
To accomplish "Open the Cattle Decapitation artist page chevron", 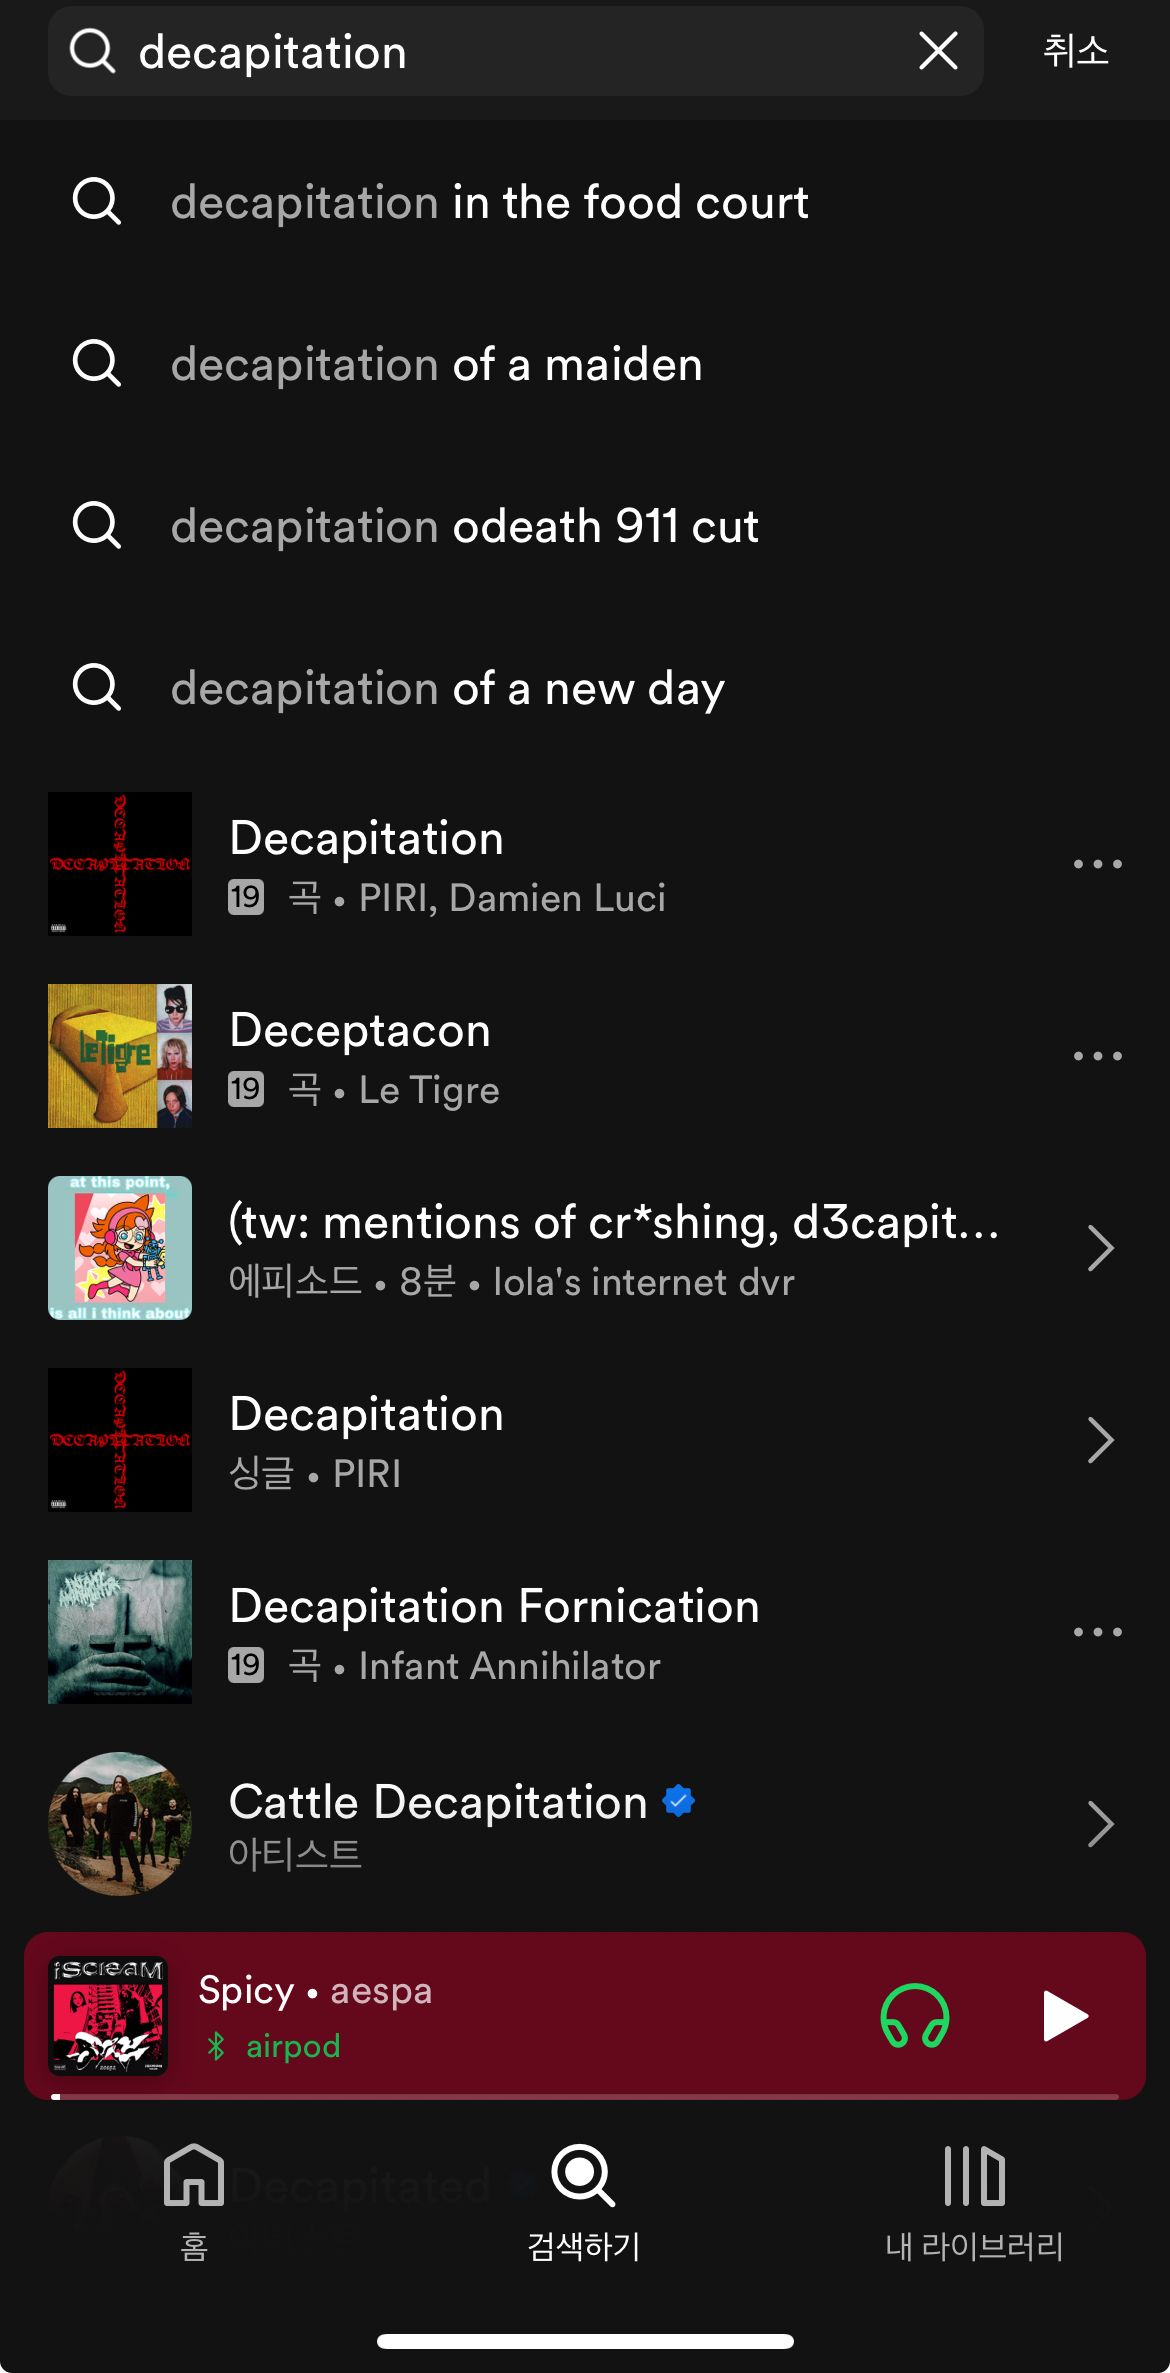I will point(1099,1824).
